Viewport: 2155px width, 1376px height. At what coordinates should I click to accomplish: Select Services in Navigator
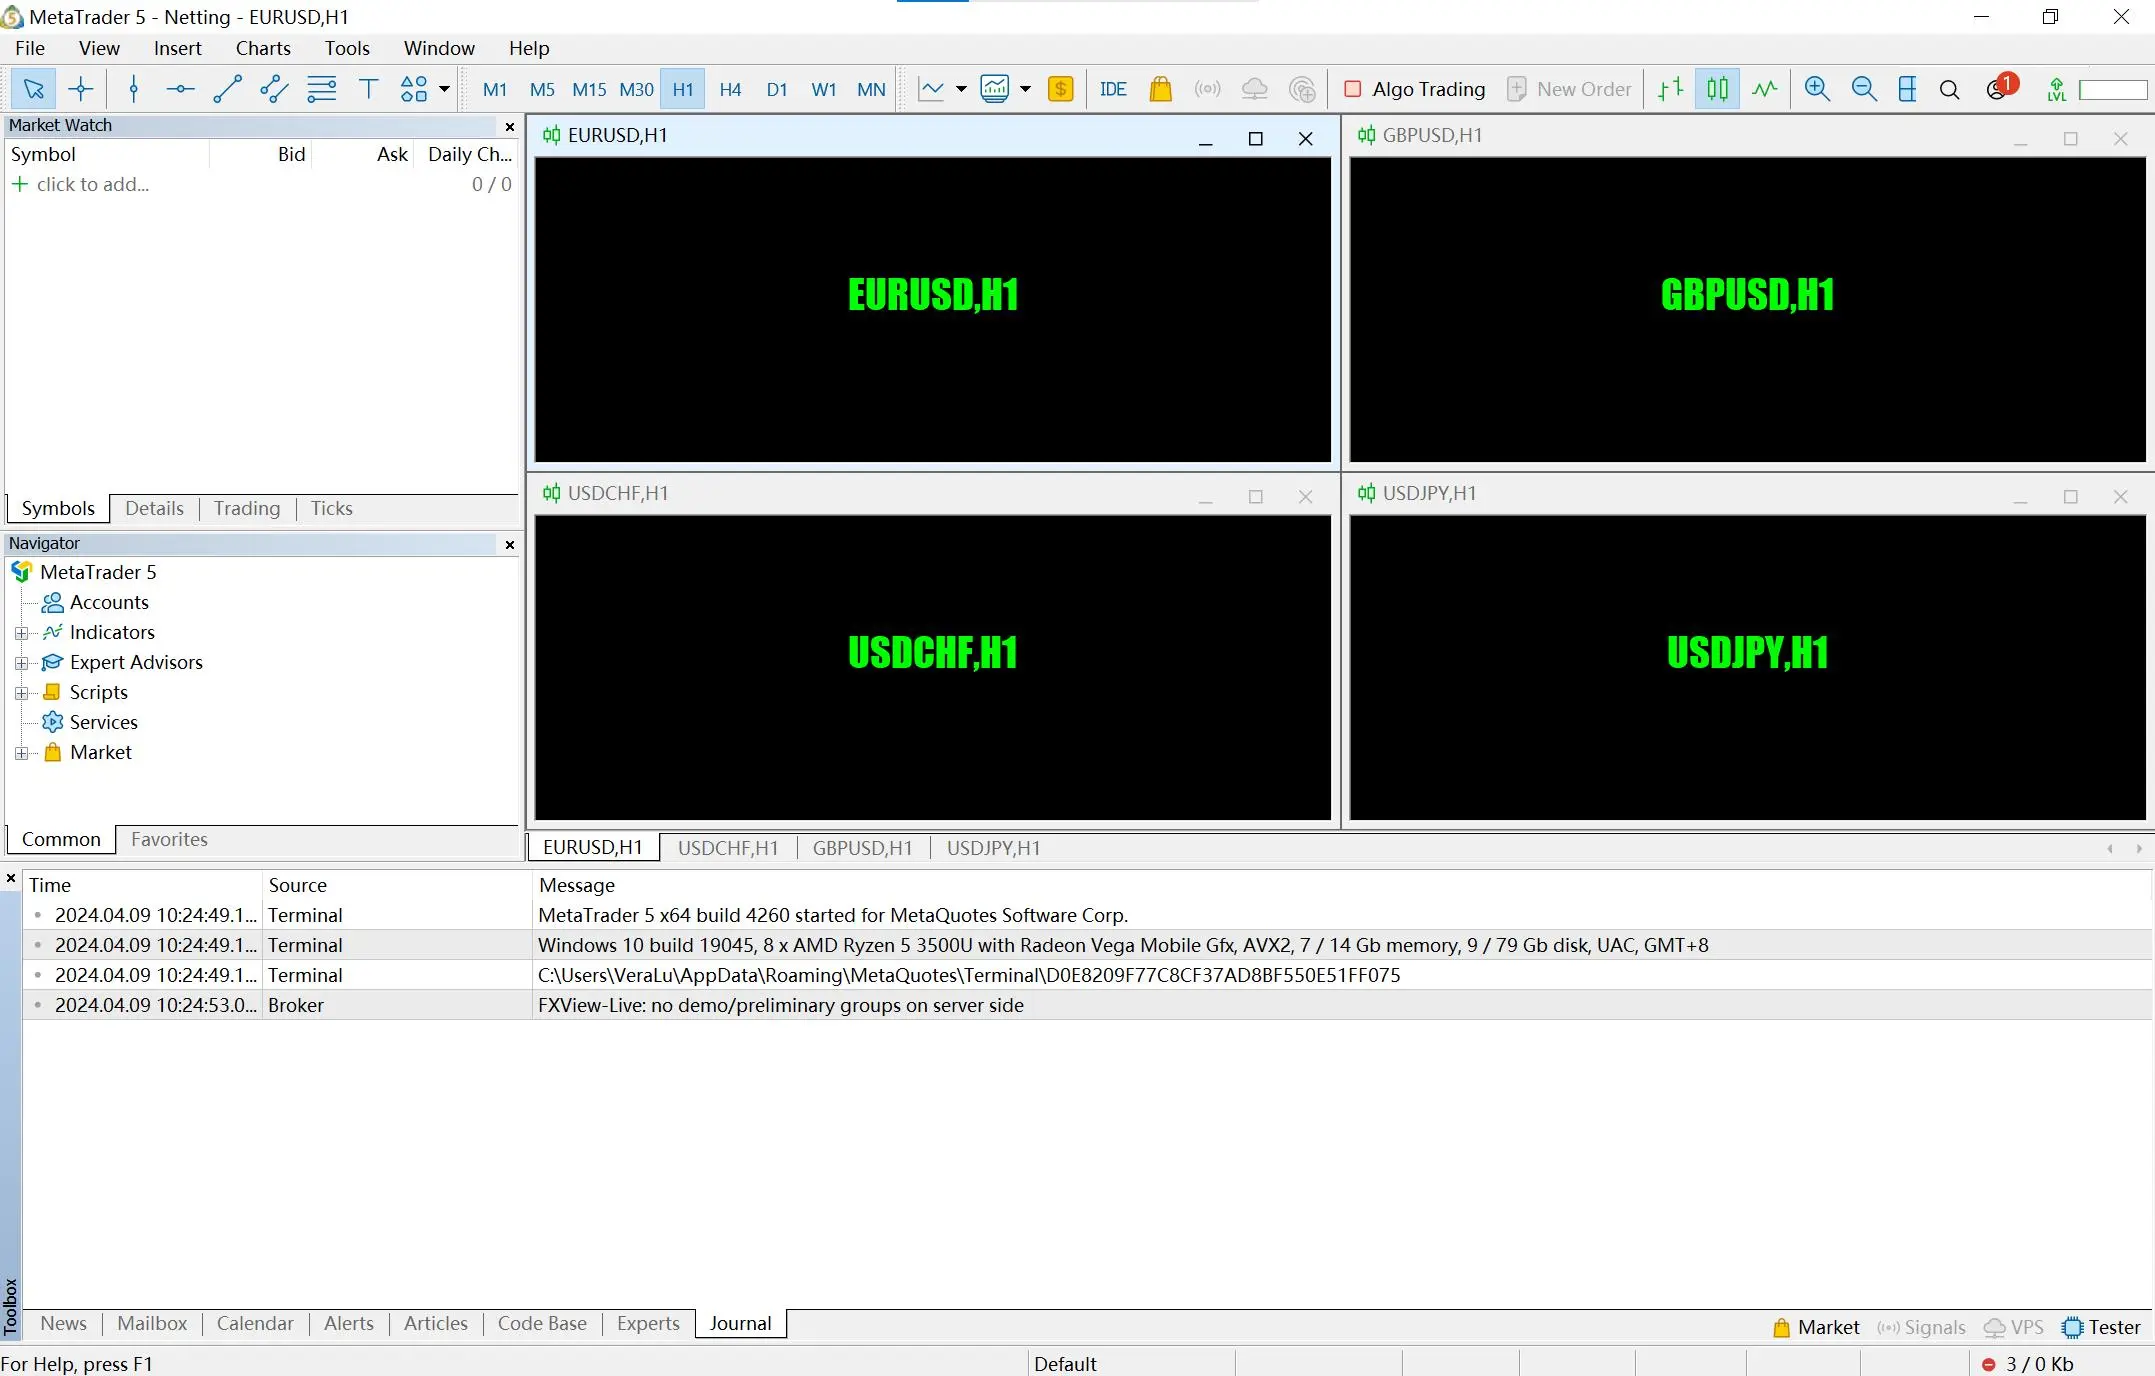(x=104, y=722)
